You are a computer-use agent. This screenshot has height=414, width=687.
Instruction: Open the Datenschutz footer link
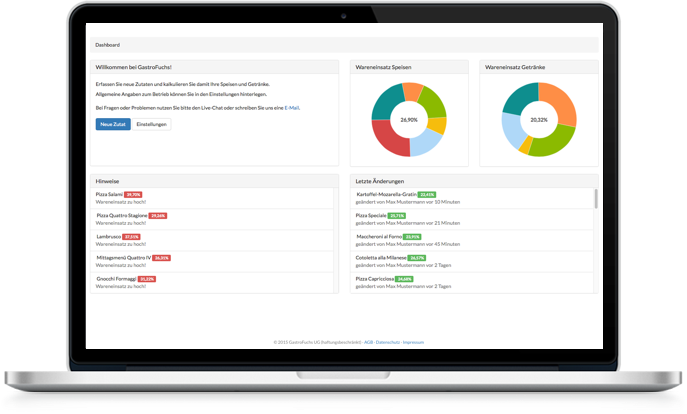pyautogui.click(x=388, y=342)
